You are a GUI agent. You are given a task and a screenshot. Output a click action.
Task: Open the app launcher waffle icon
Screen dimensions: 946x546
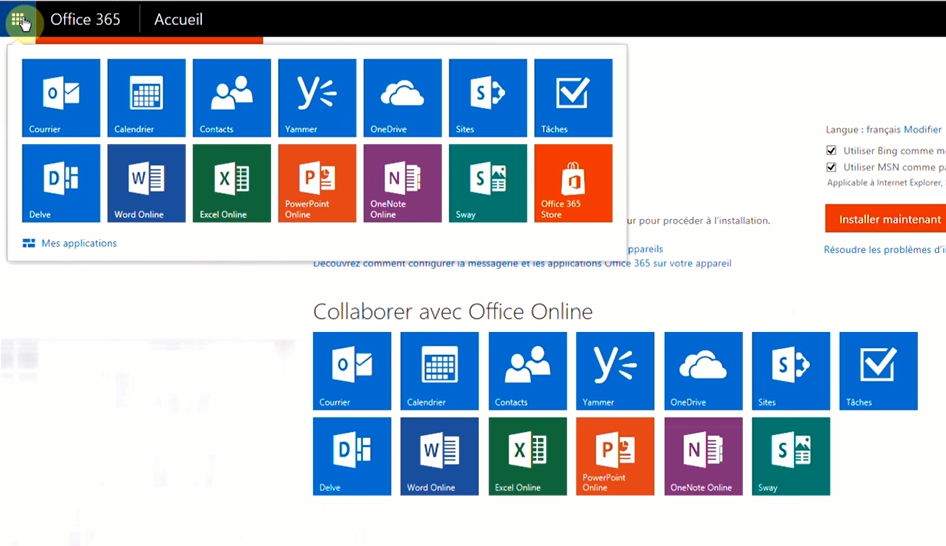point(18,19)
